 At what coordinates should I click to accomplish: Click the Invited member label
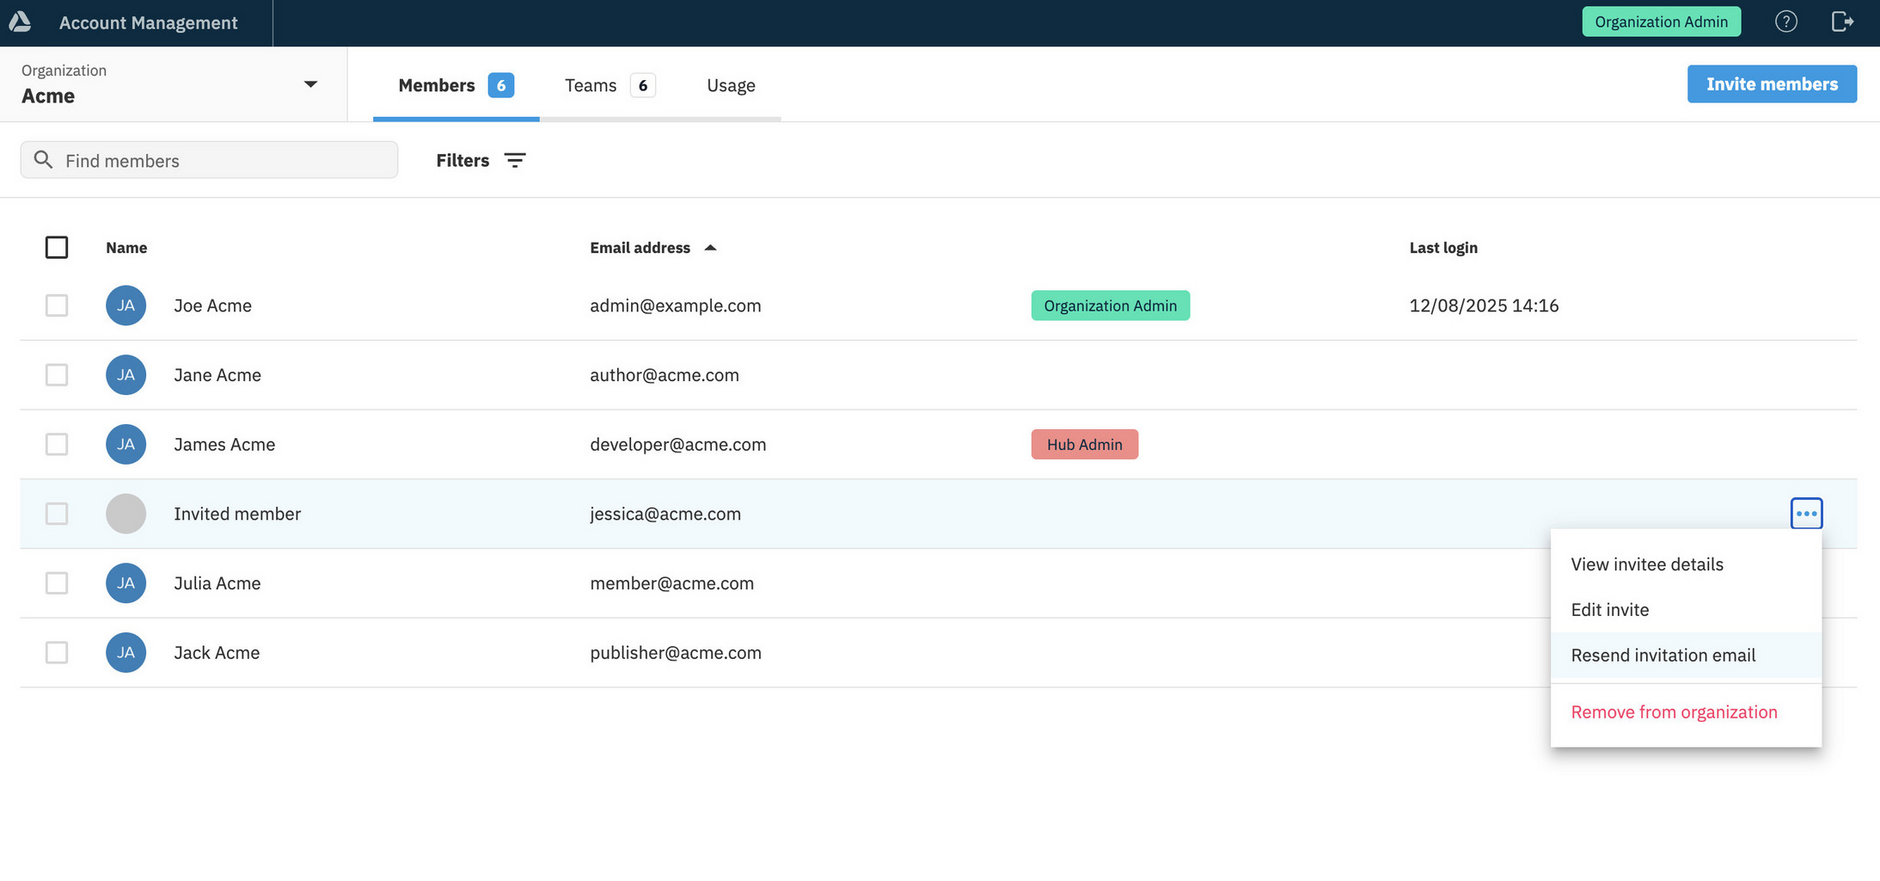coord(237,514)
